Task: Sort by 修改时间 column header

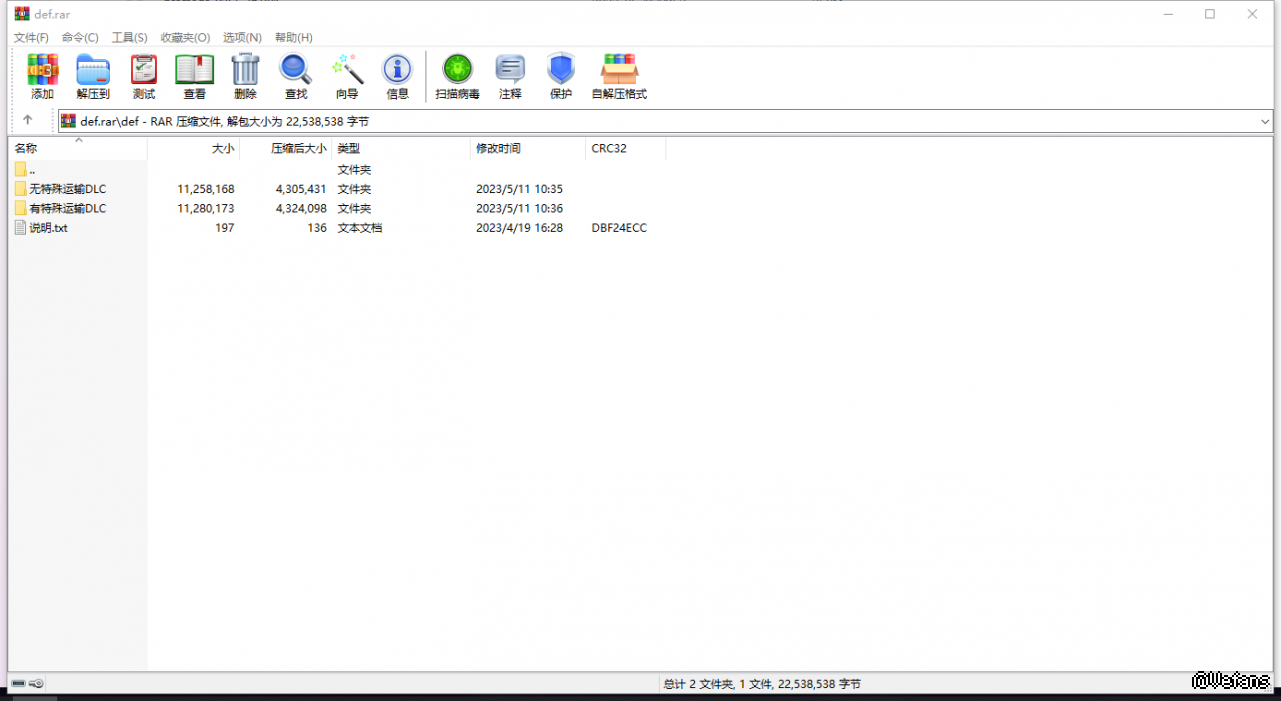Action: 528,148
